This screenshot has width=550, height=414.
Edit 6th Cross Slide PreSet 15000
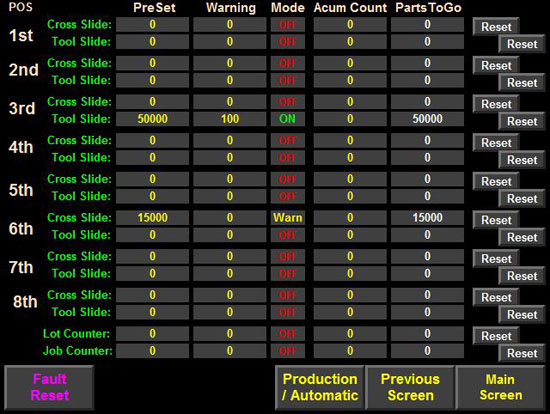[152, 218]
